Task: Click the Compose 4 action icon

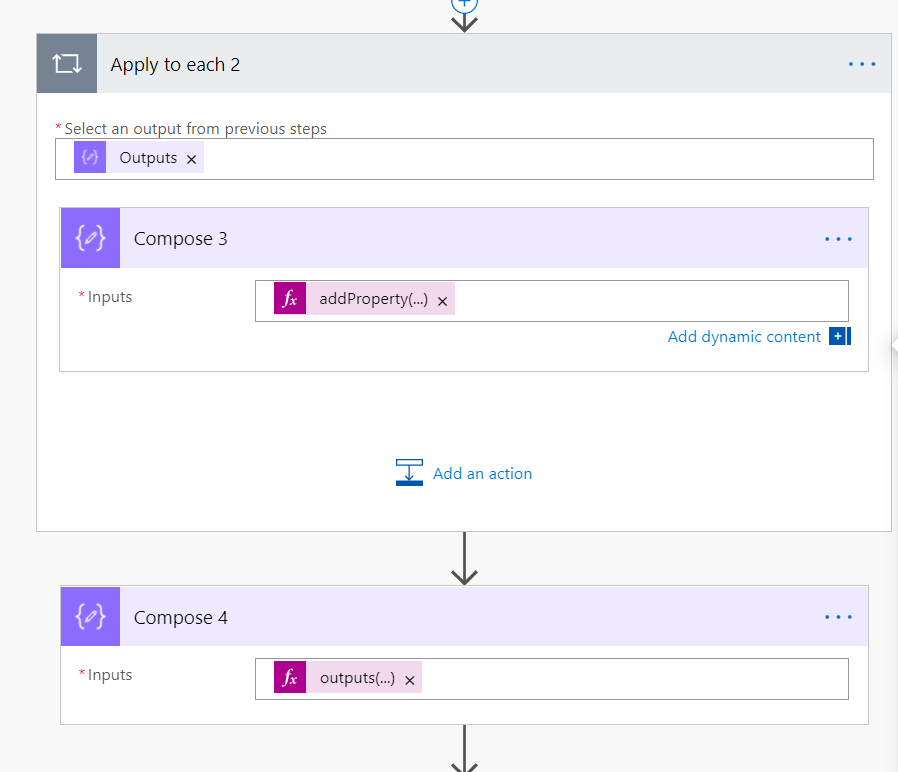Action: tap(90, 616)
